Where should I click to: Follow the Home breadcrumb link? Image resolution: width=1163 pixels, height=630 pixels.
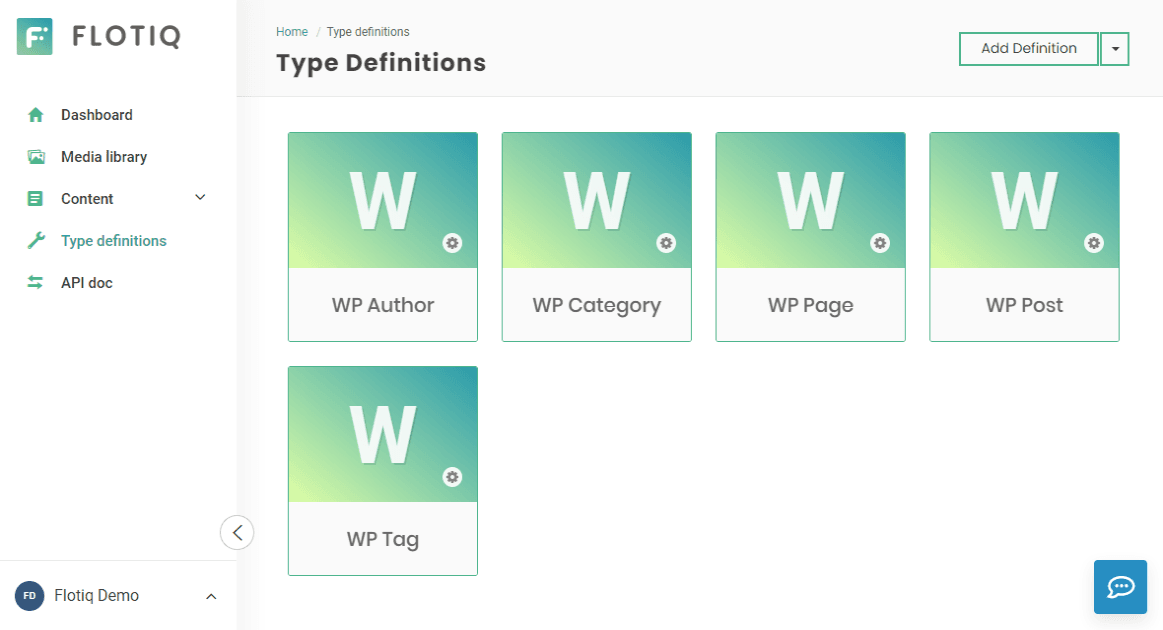[x=291, y=32]
